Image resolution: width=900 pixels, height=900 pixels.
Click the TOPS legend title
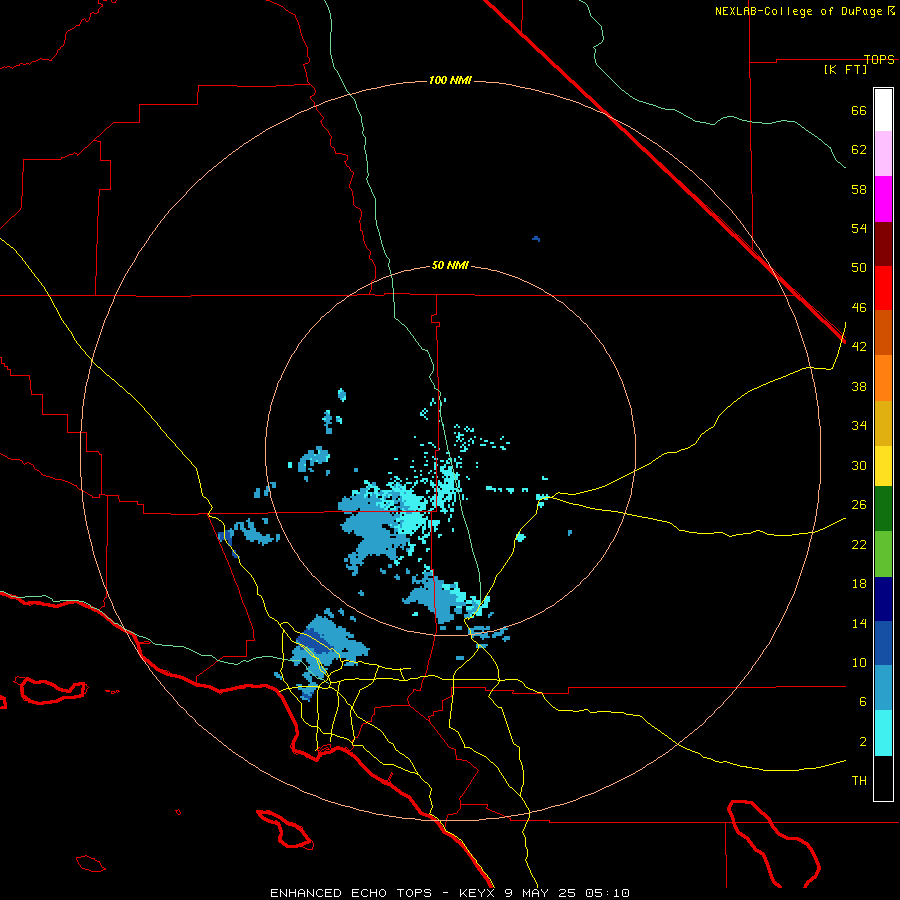click(x=879, y=59)
